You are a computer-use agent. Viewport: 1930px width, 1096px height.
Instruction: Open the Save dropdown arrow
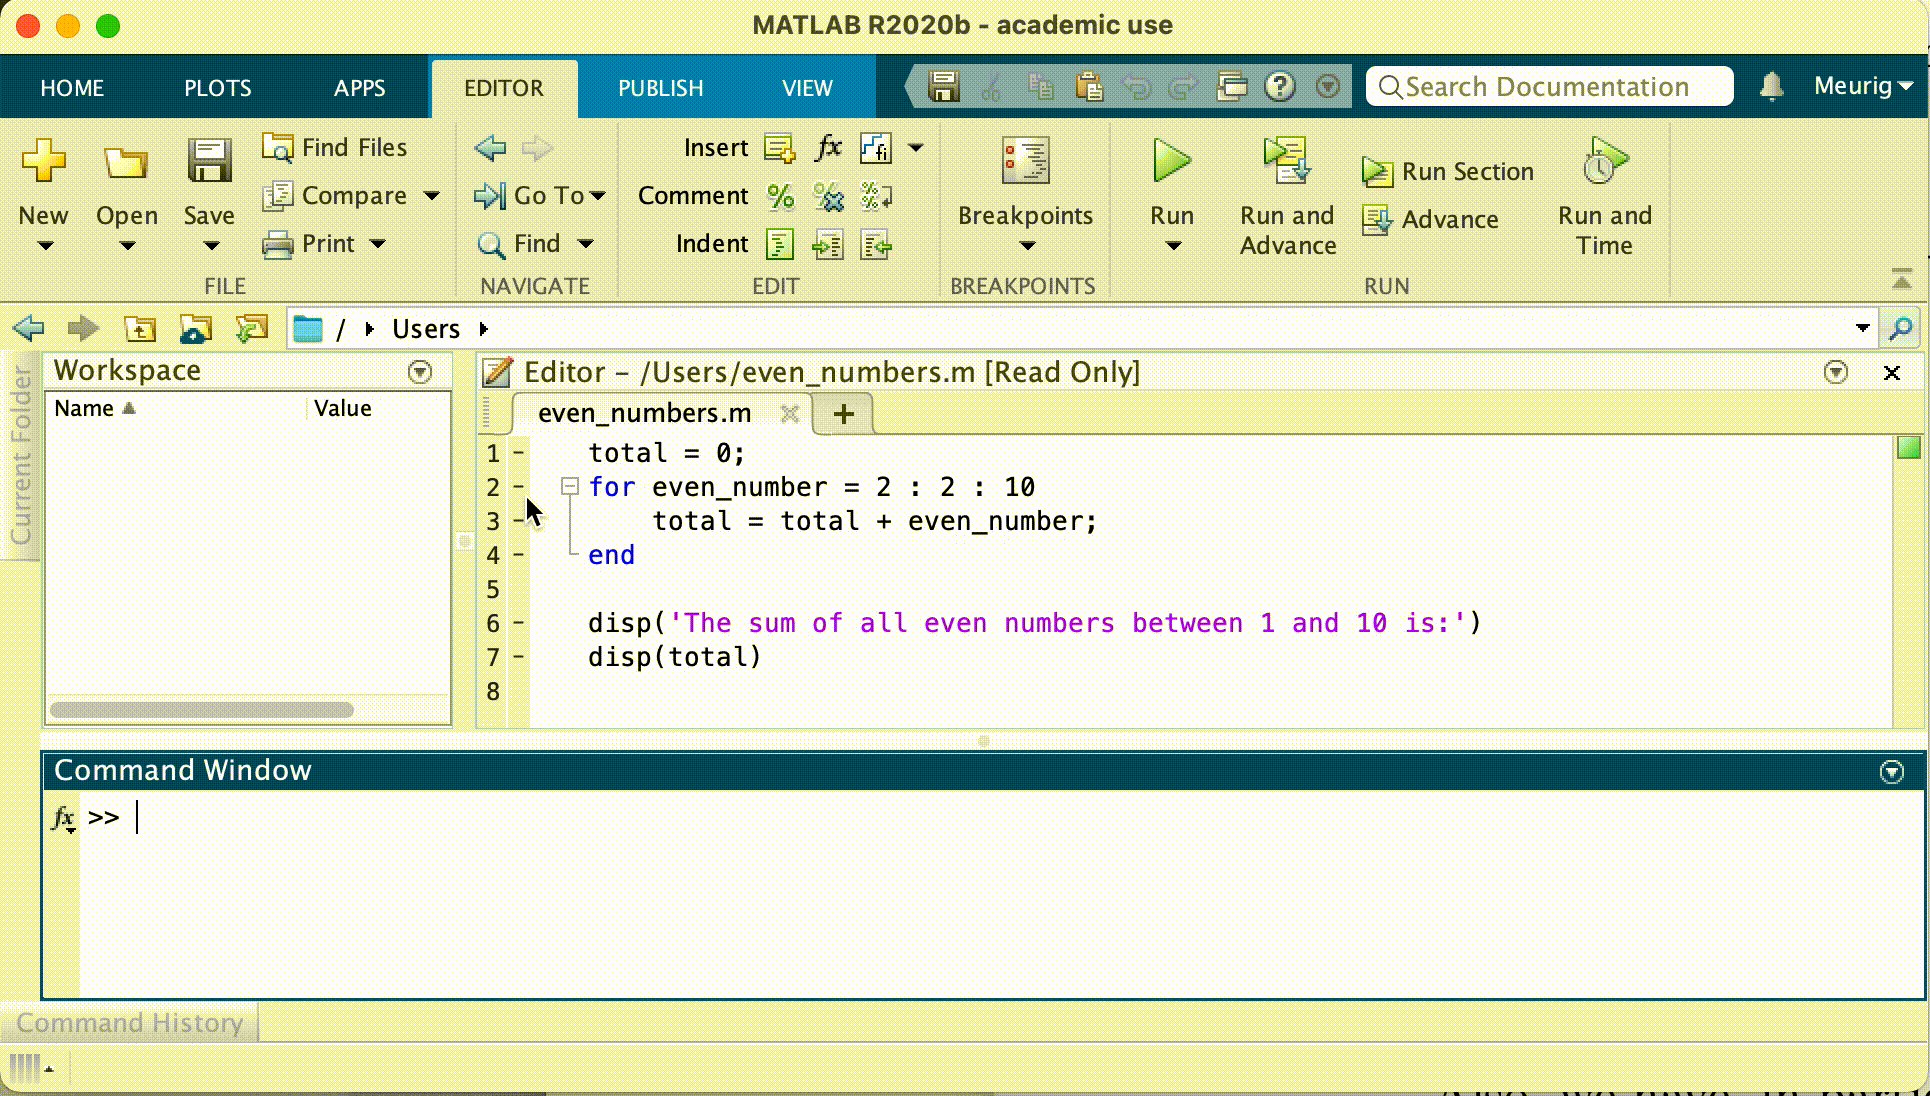209,245
